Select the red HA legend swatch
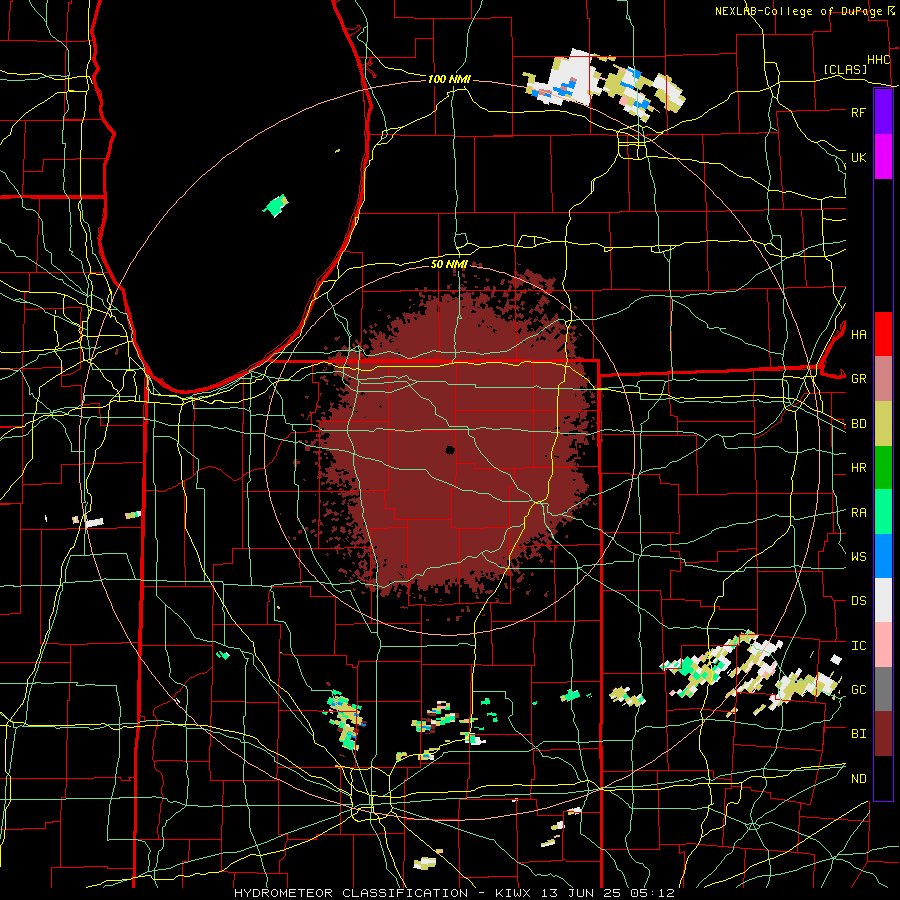The image size is (900, 900). [883, 334]
